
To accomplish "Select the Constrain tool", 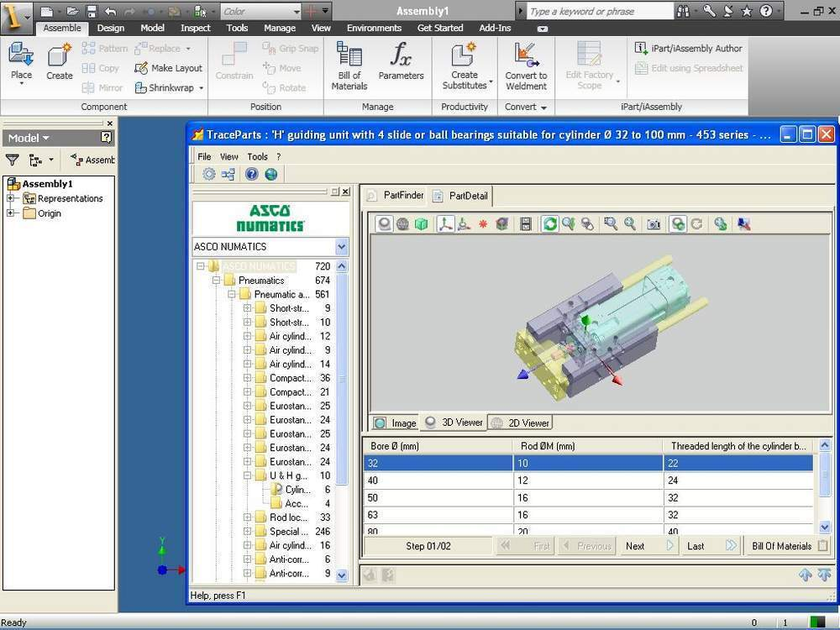I will point(233,62).
